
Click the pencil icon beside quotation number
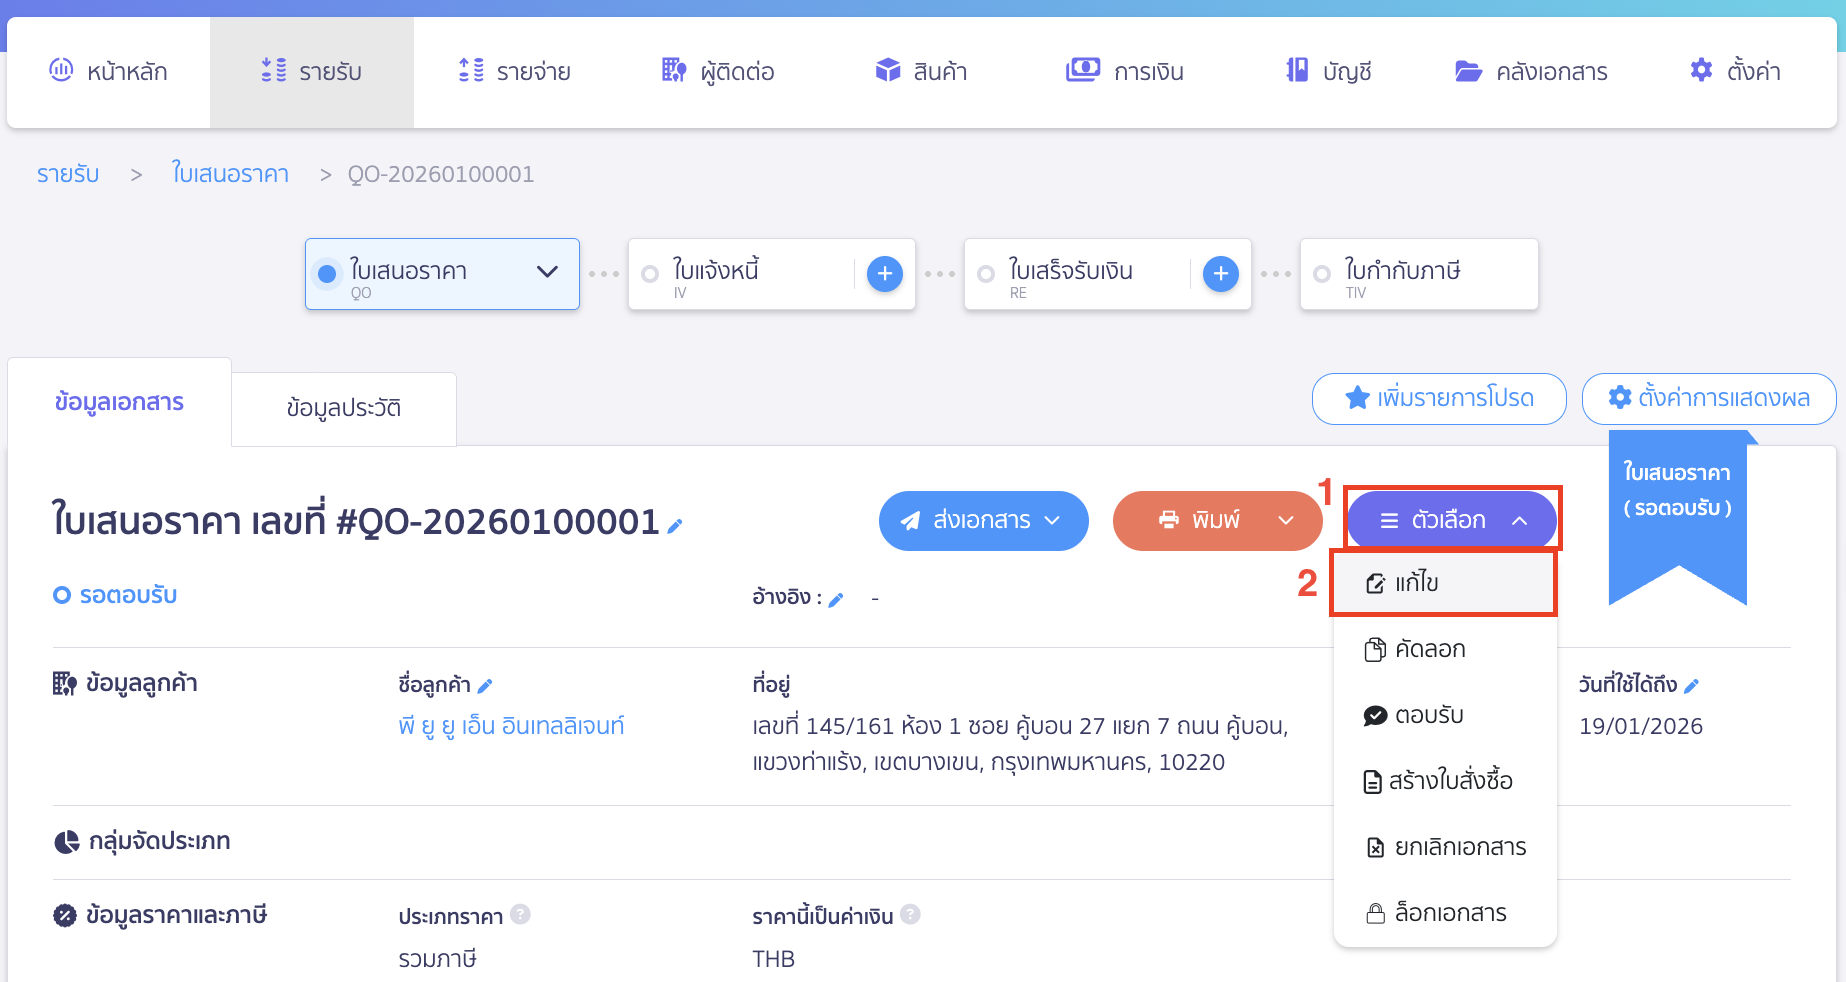click(x=675, y=526)
